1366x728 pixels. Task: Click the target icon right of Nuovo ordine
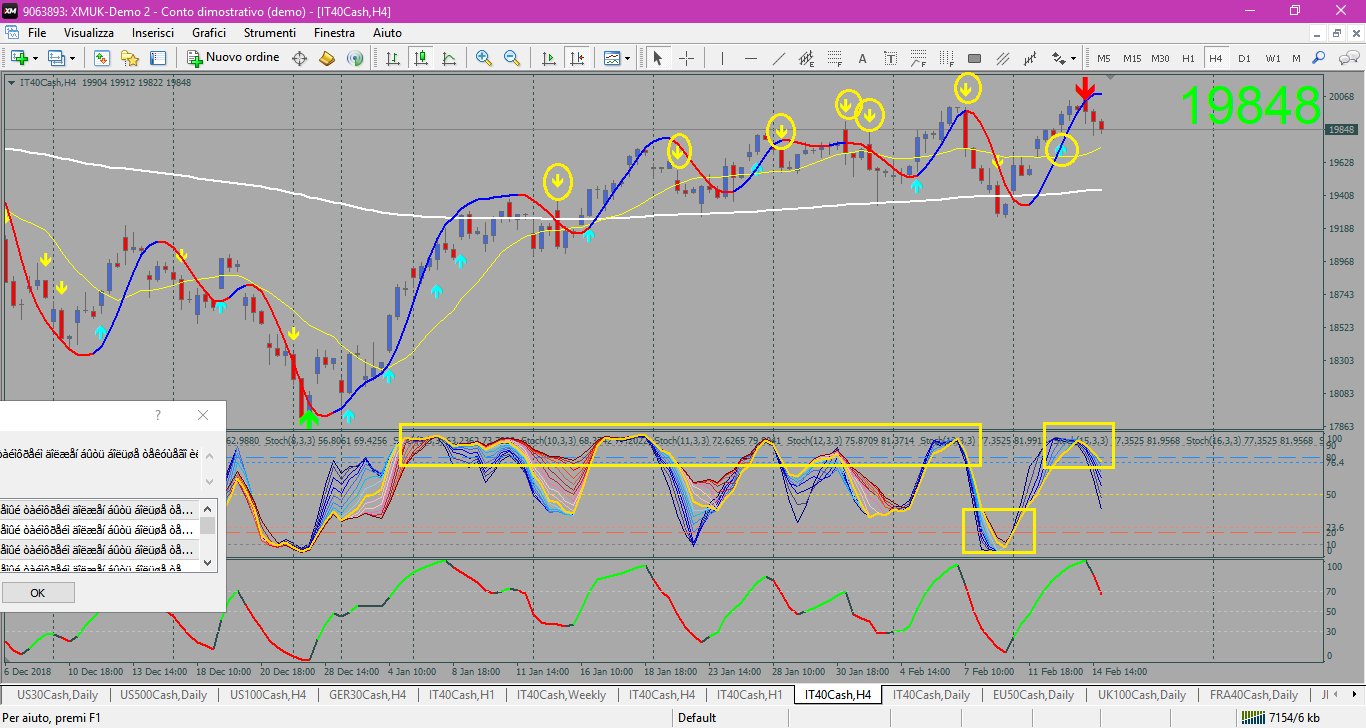(299, 58)
